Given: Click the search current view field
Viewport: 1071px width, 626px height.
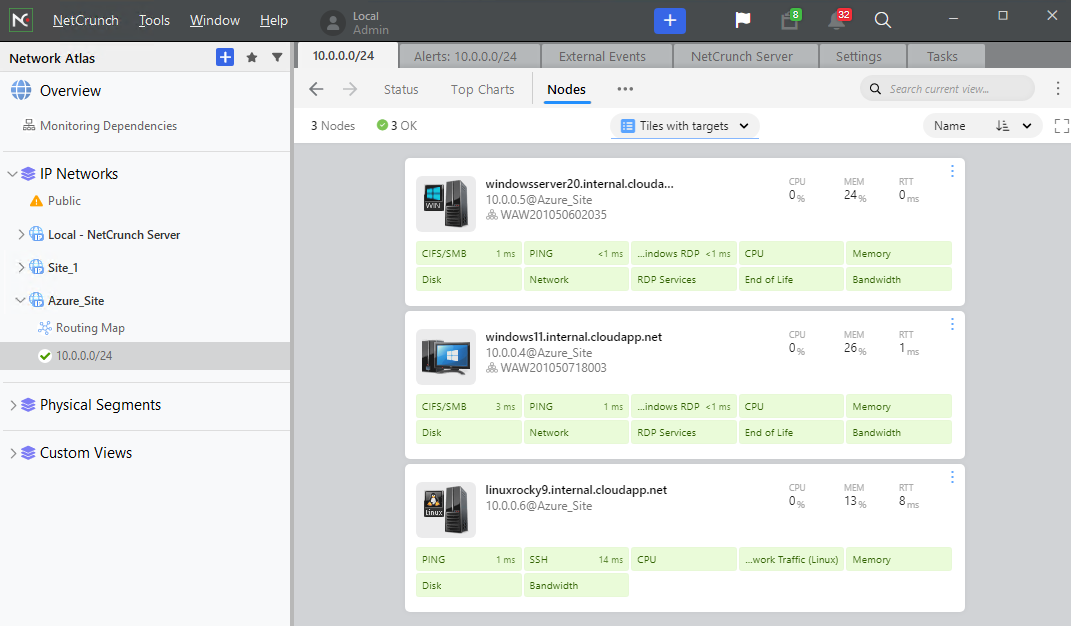Looking at the screenshot, I should tap(947, 89).
